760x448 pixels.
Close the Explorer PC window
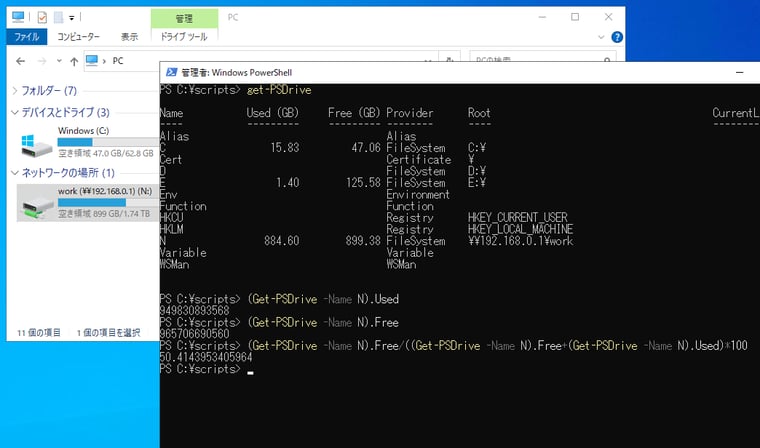point(609,17)
